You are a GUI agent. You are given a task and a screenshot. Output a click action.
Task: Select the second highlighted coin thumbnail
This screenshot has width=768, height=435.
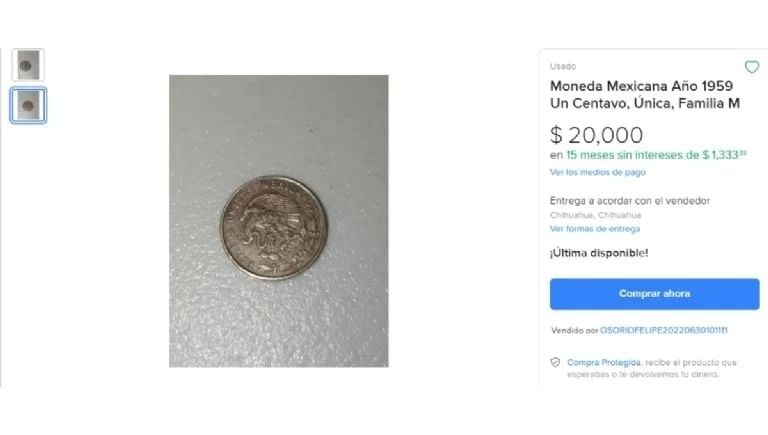28,105
